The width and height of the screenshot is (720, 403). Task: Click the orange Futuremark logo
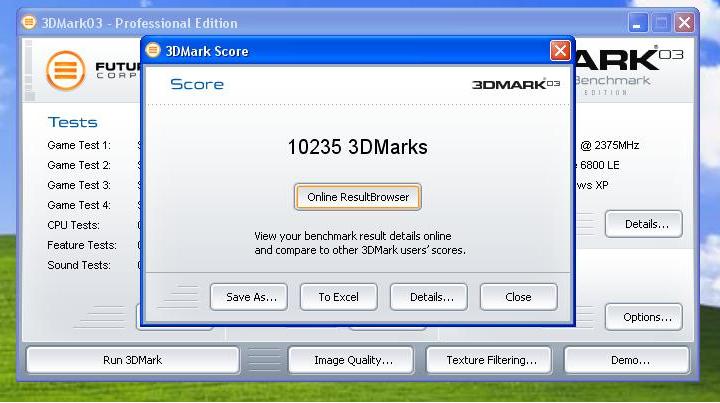point(66,71)
